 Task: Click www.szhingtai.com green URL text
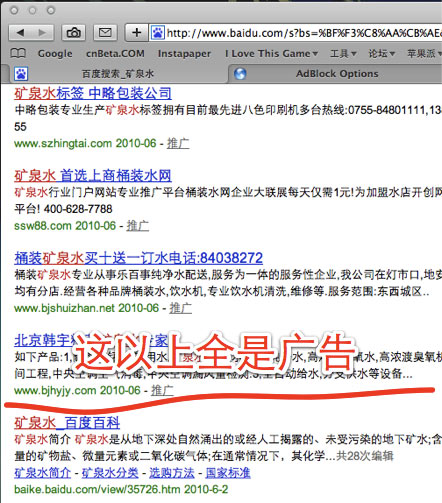(x=63, y=143)
